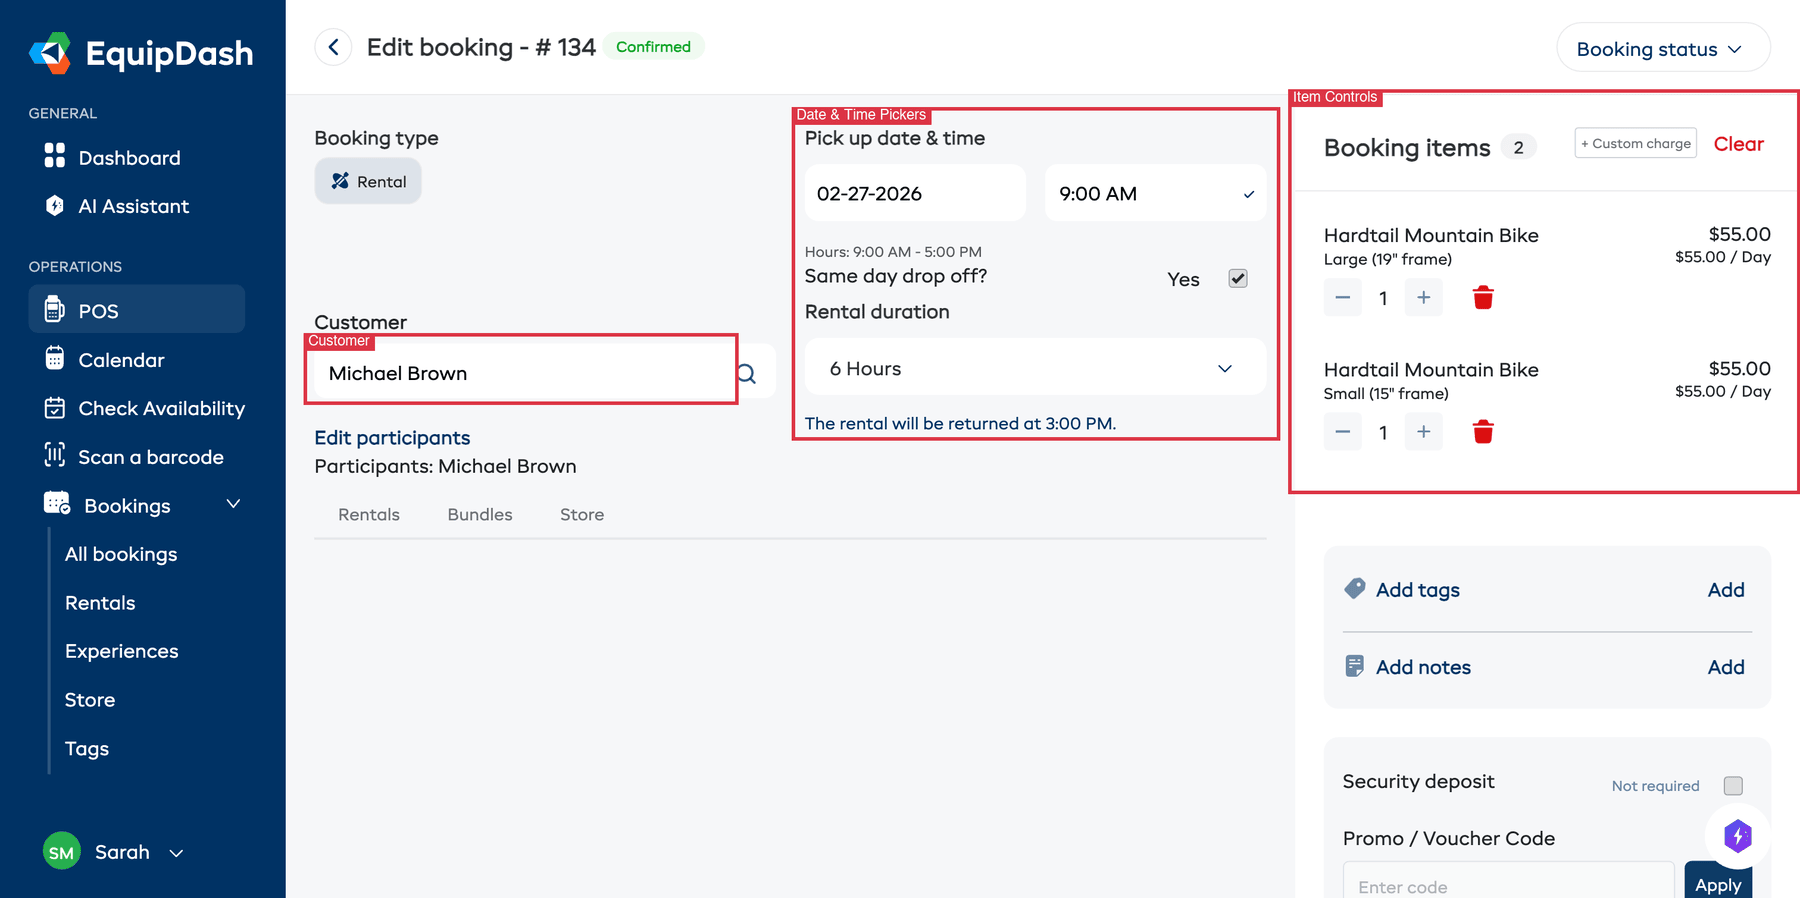Open the purple lightning assistant widget
Image resolution: width=1800 pixels, height=898 pixels.
(1738, 836)
